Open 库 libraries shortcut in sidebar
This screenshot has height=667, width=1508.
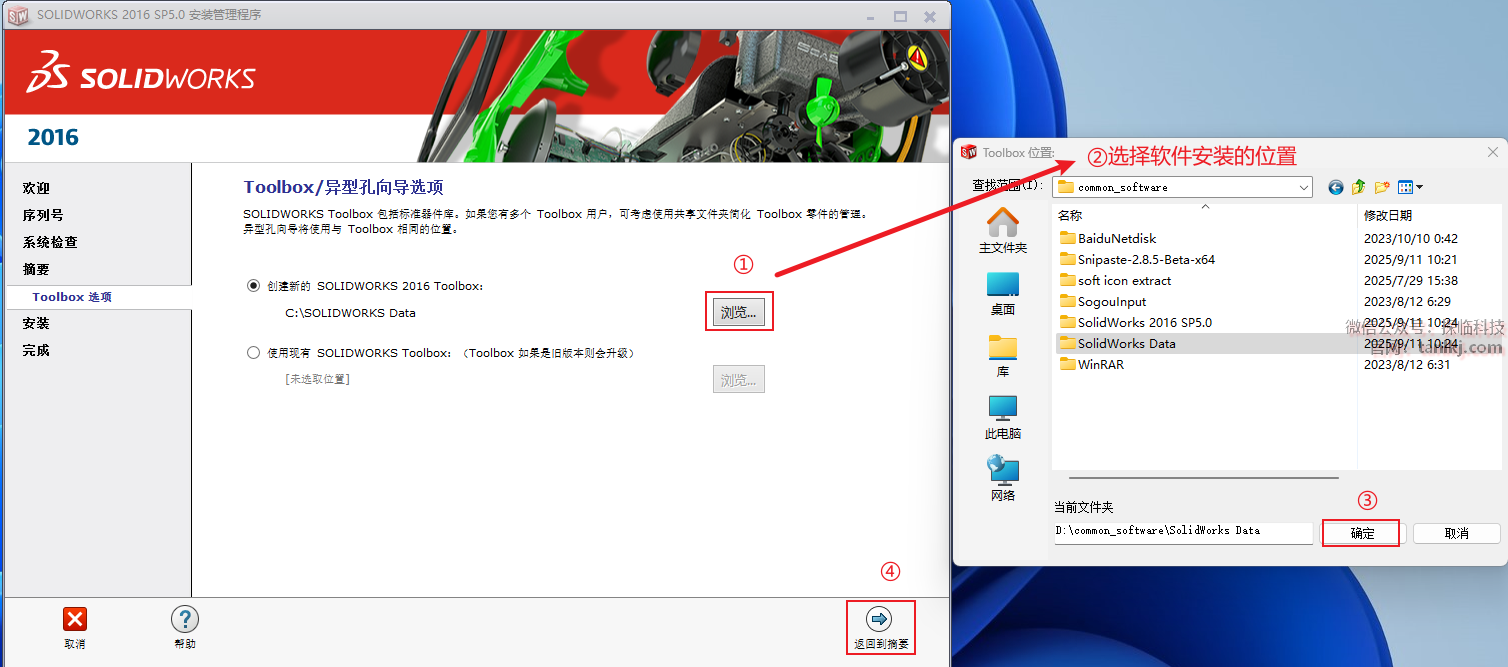(1003, 355)
